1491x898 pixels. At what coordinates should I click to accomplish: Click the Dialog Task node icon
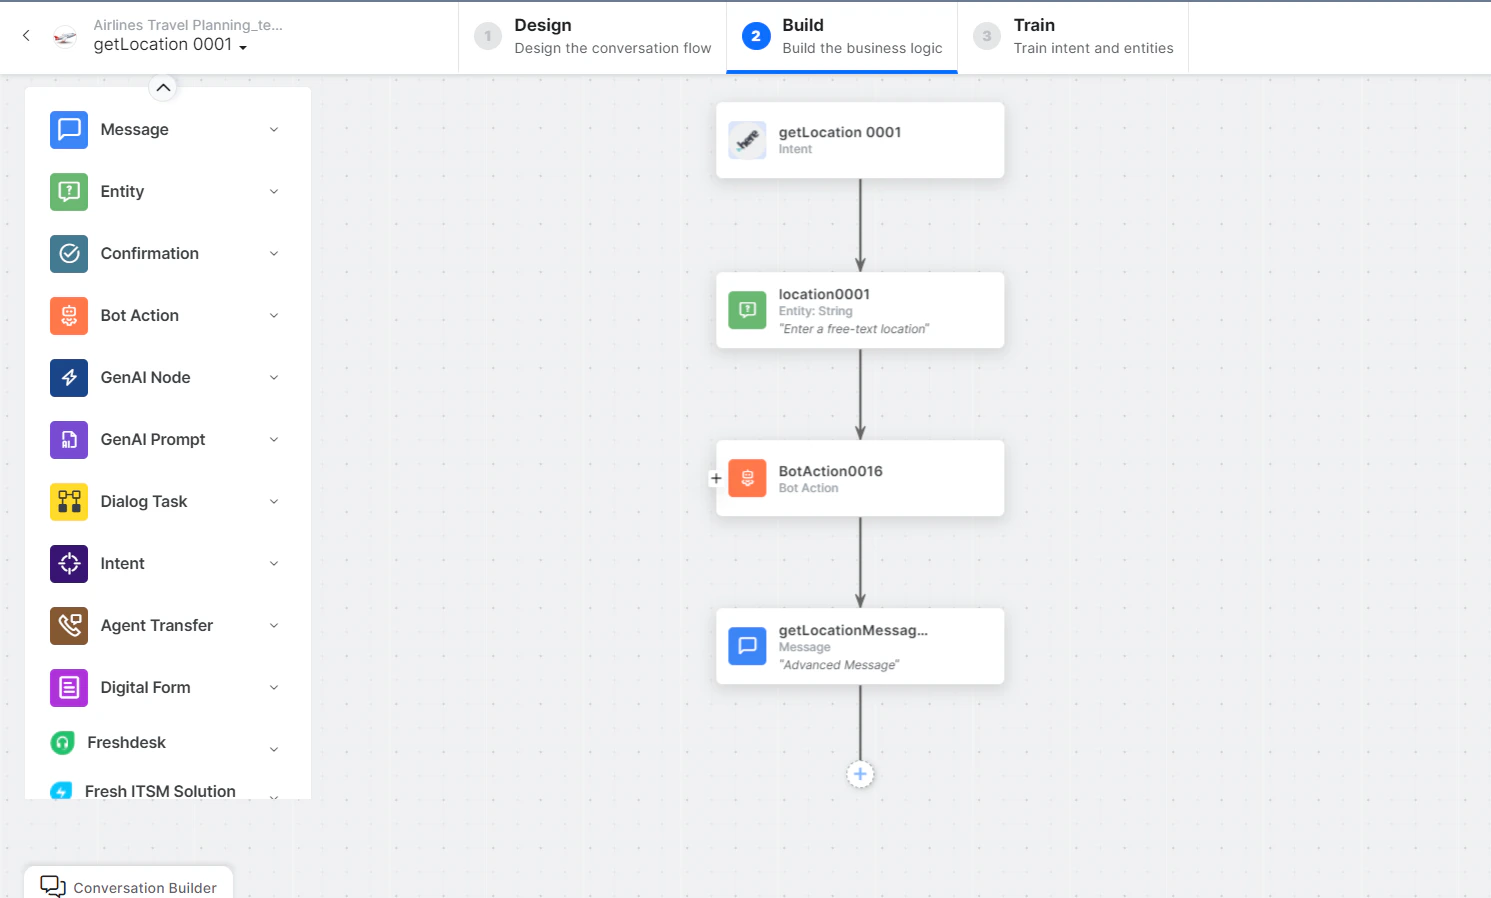[x=68, y=501]
